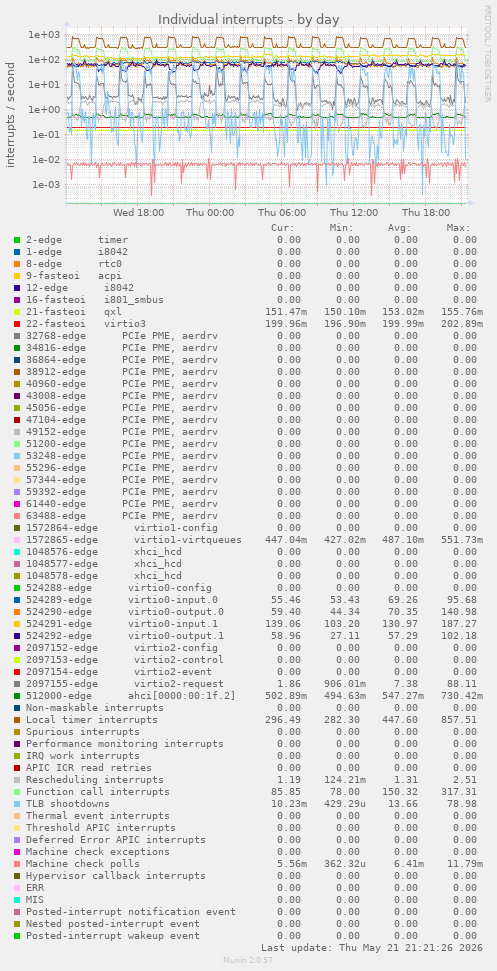The height and width of the screenshot is (971, 497).
Task: Click the green swatch next to 2-edge timer
Action: tap(17, 240)
